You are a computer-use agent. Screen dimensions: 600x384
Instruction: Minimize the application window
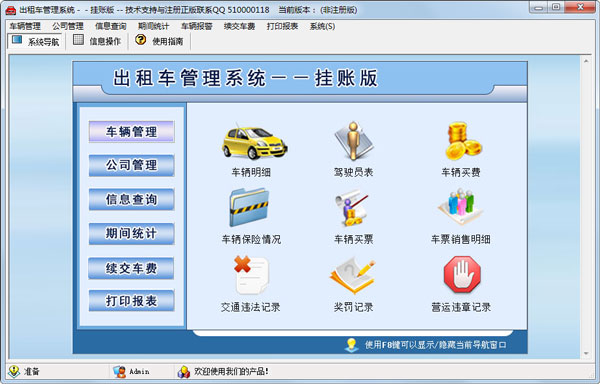coord(539,7)
